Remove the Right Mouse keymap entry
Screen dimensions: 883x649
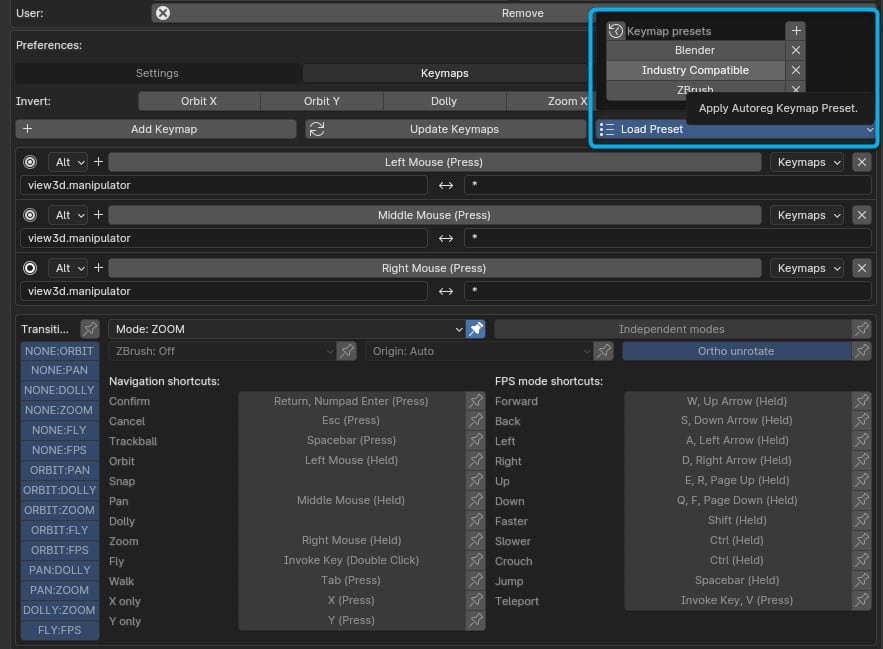pyautogui.click(x=862, y=268)
